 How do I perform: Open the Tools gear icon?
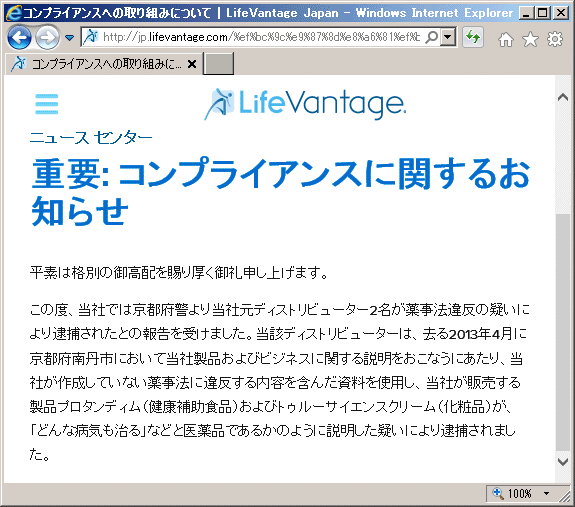(x=555, y=39)
